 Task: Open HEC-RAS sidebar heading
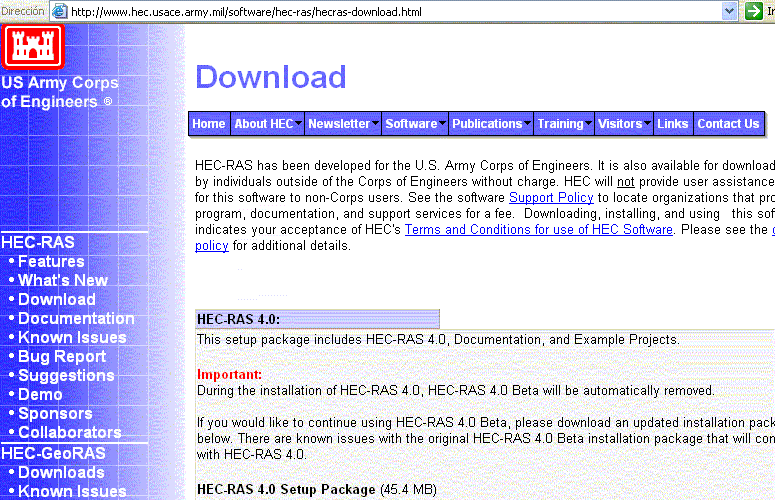pos(38,242)
